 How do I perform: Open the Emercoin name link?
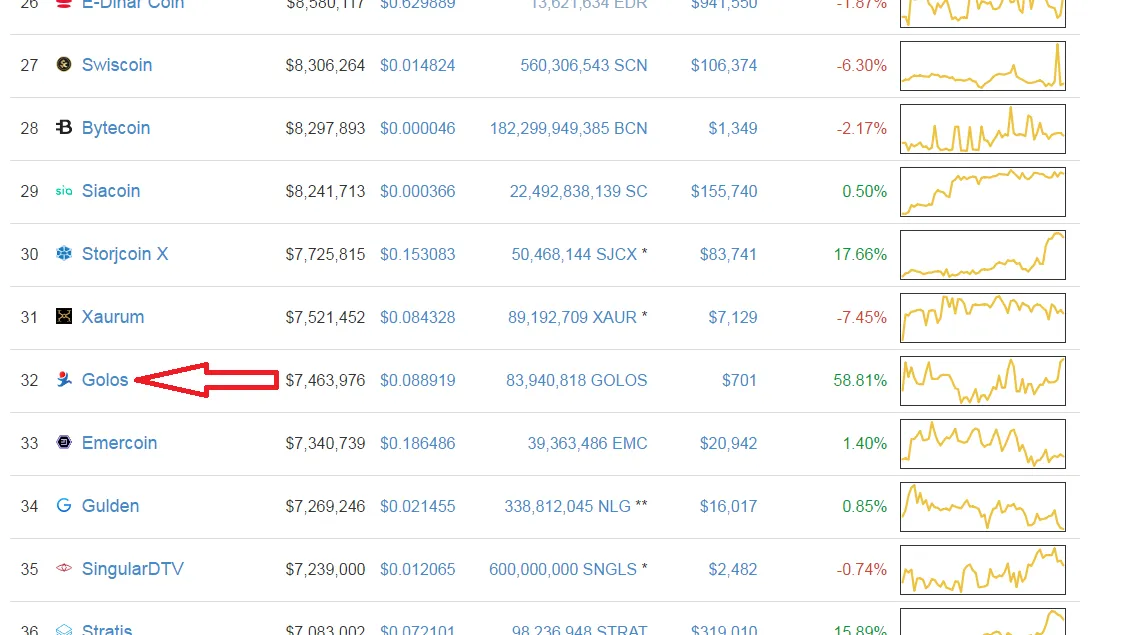point(119,443)
